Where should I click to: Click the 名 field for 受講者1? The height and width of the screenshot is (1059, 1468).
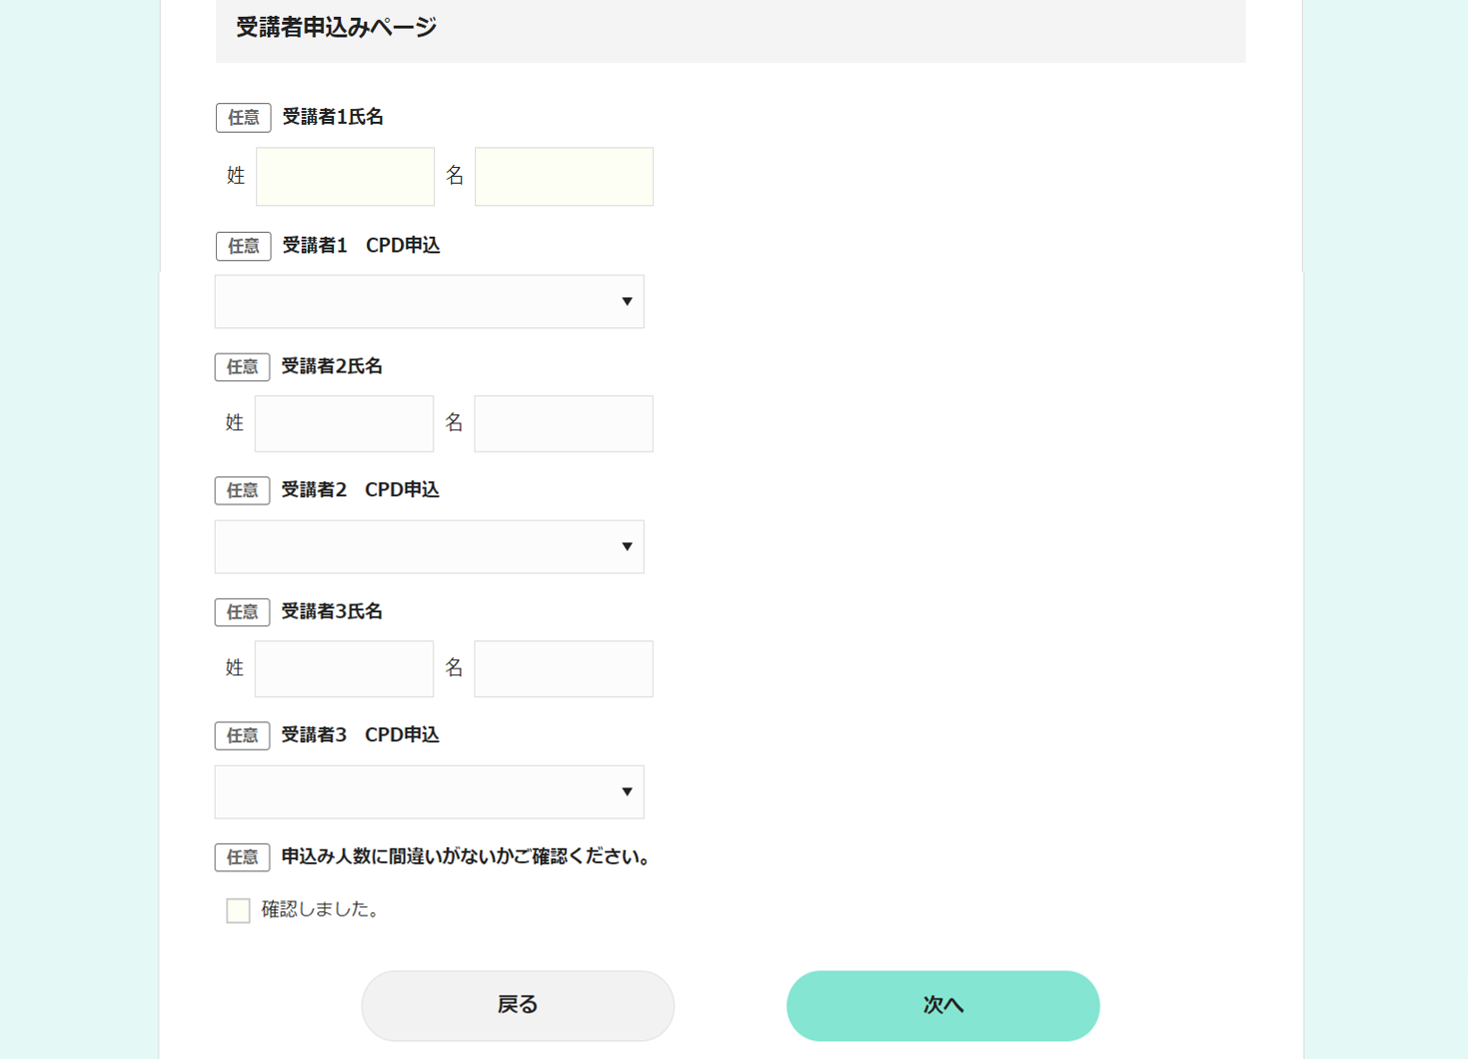pyautogui.click(x=563, y=176)
